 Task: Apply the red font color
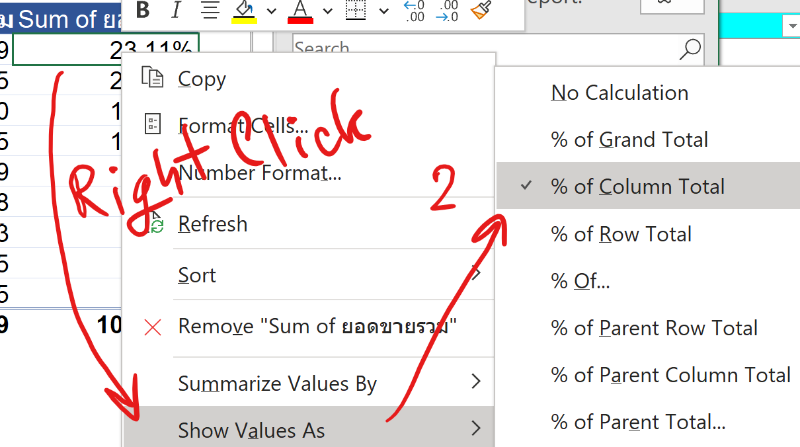(x=299, y=11)
